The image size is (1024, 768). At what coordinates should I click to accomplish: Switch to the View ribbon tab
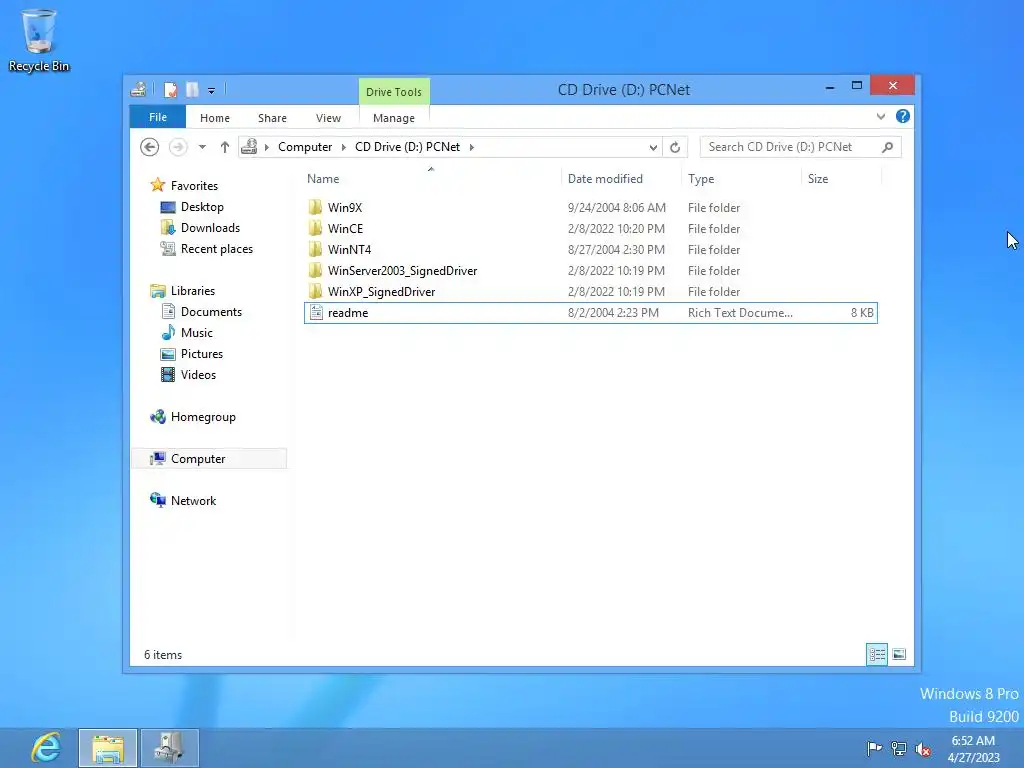[328, 118]
